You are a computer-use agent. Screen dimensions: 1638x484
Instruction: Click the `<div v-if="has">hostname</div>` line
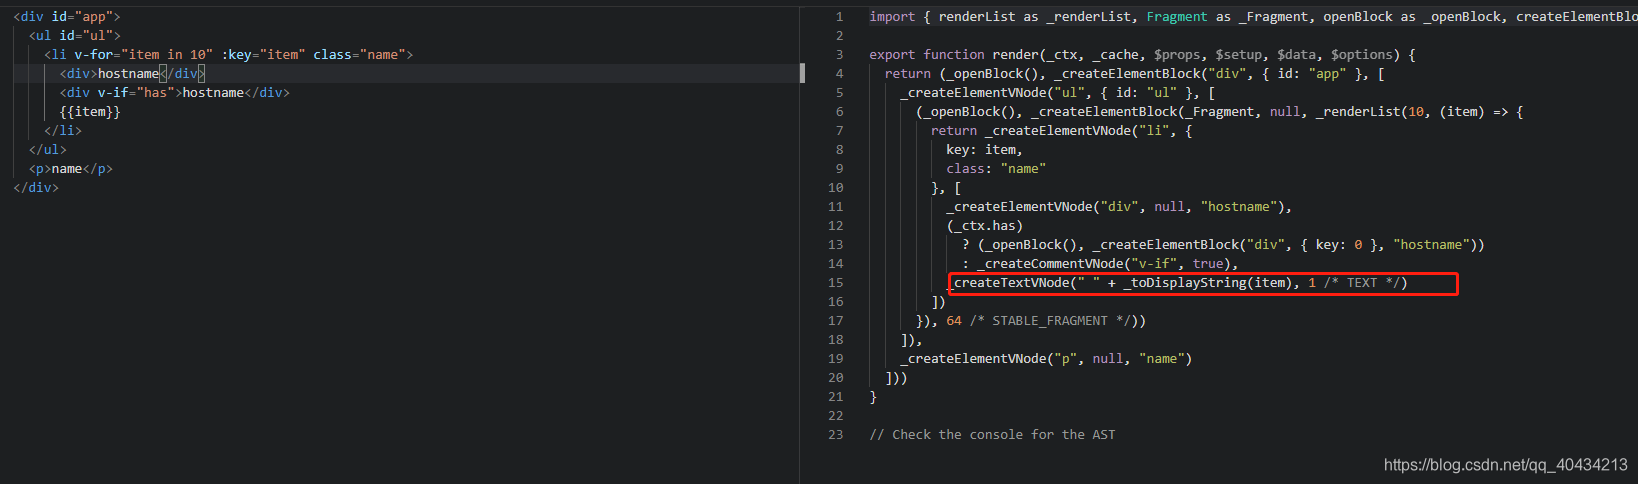175,92
